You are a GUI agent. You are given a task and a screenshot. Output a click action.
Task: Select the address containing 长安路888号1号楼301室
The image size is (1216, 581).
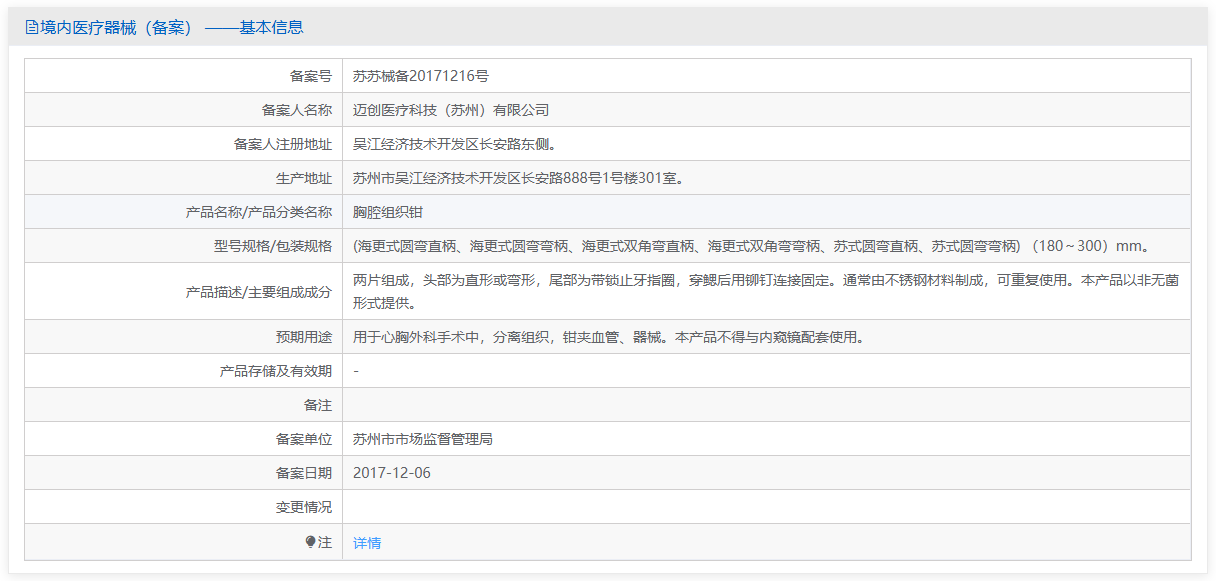pyautogui.click(x=518, y=178)
